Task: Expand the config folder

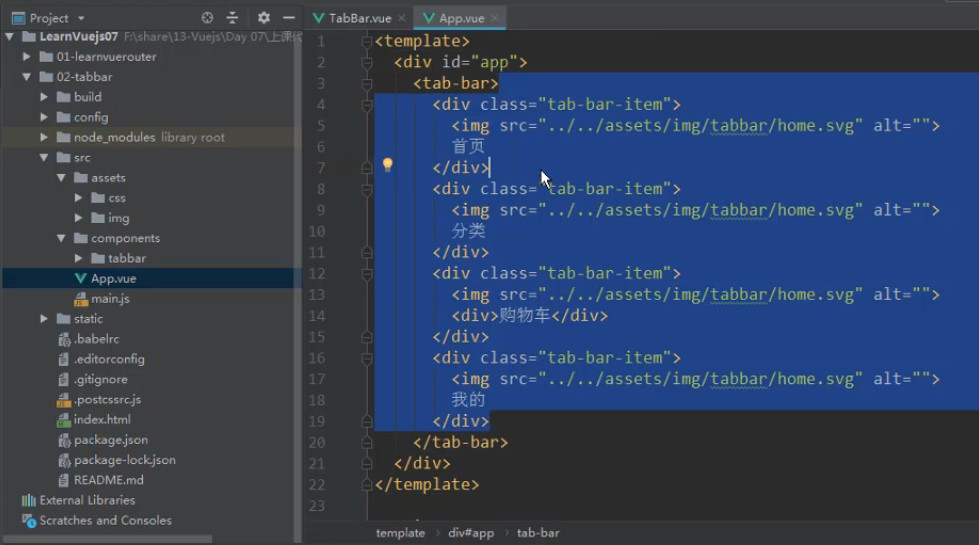Action: 44,117
